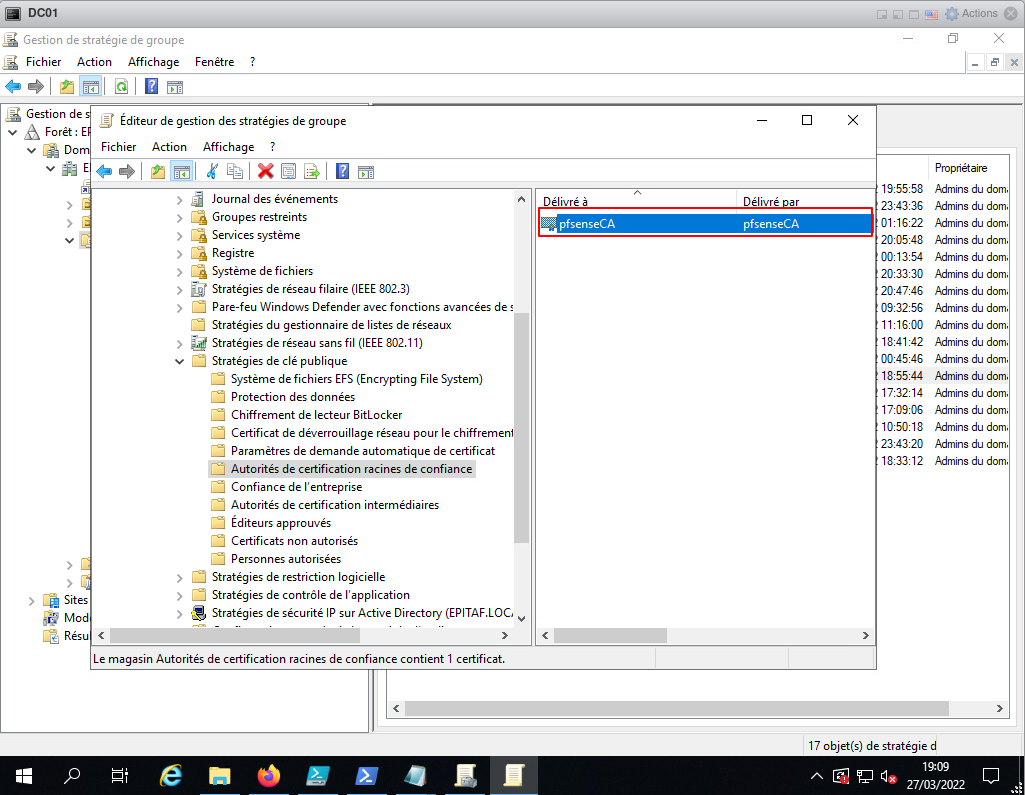This screenshot has width=1025, height=795.
Task: Sort by the Délivré par column header
Action: click(x=770, y=202)
